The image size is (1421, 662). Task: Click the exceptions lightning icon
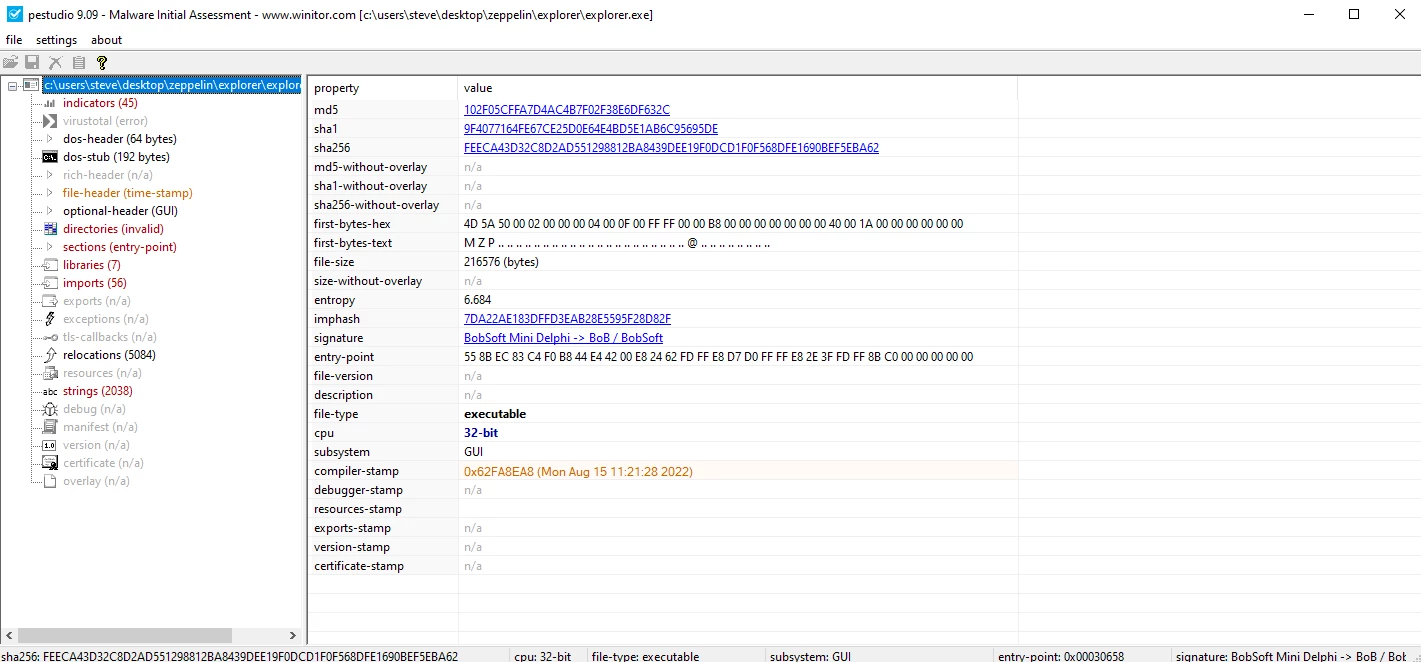point(50,319)
